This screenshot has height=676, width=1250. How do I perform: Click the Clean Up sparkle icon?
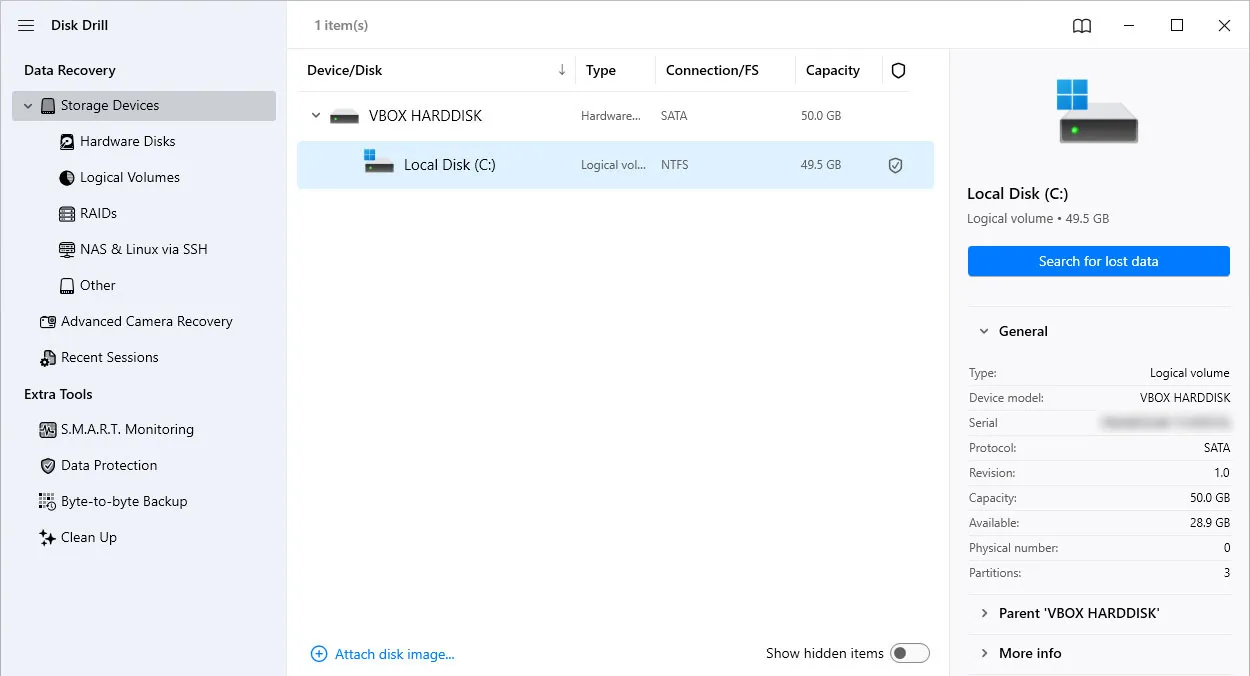pos(47,538)
